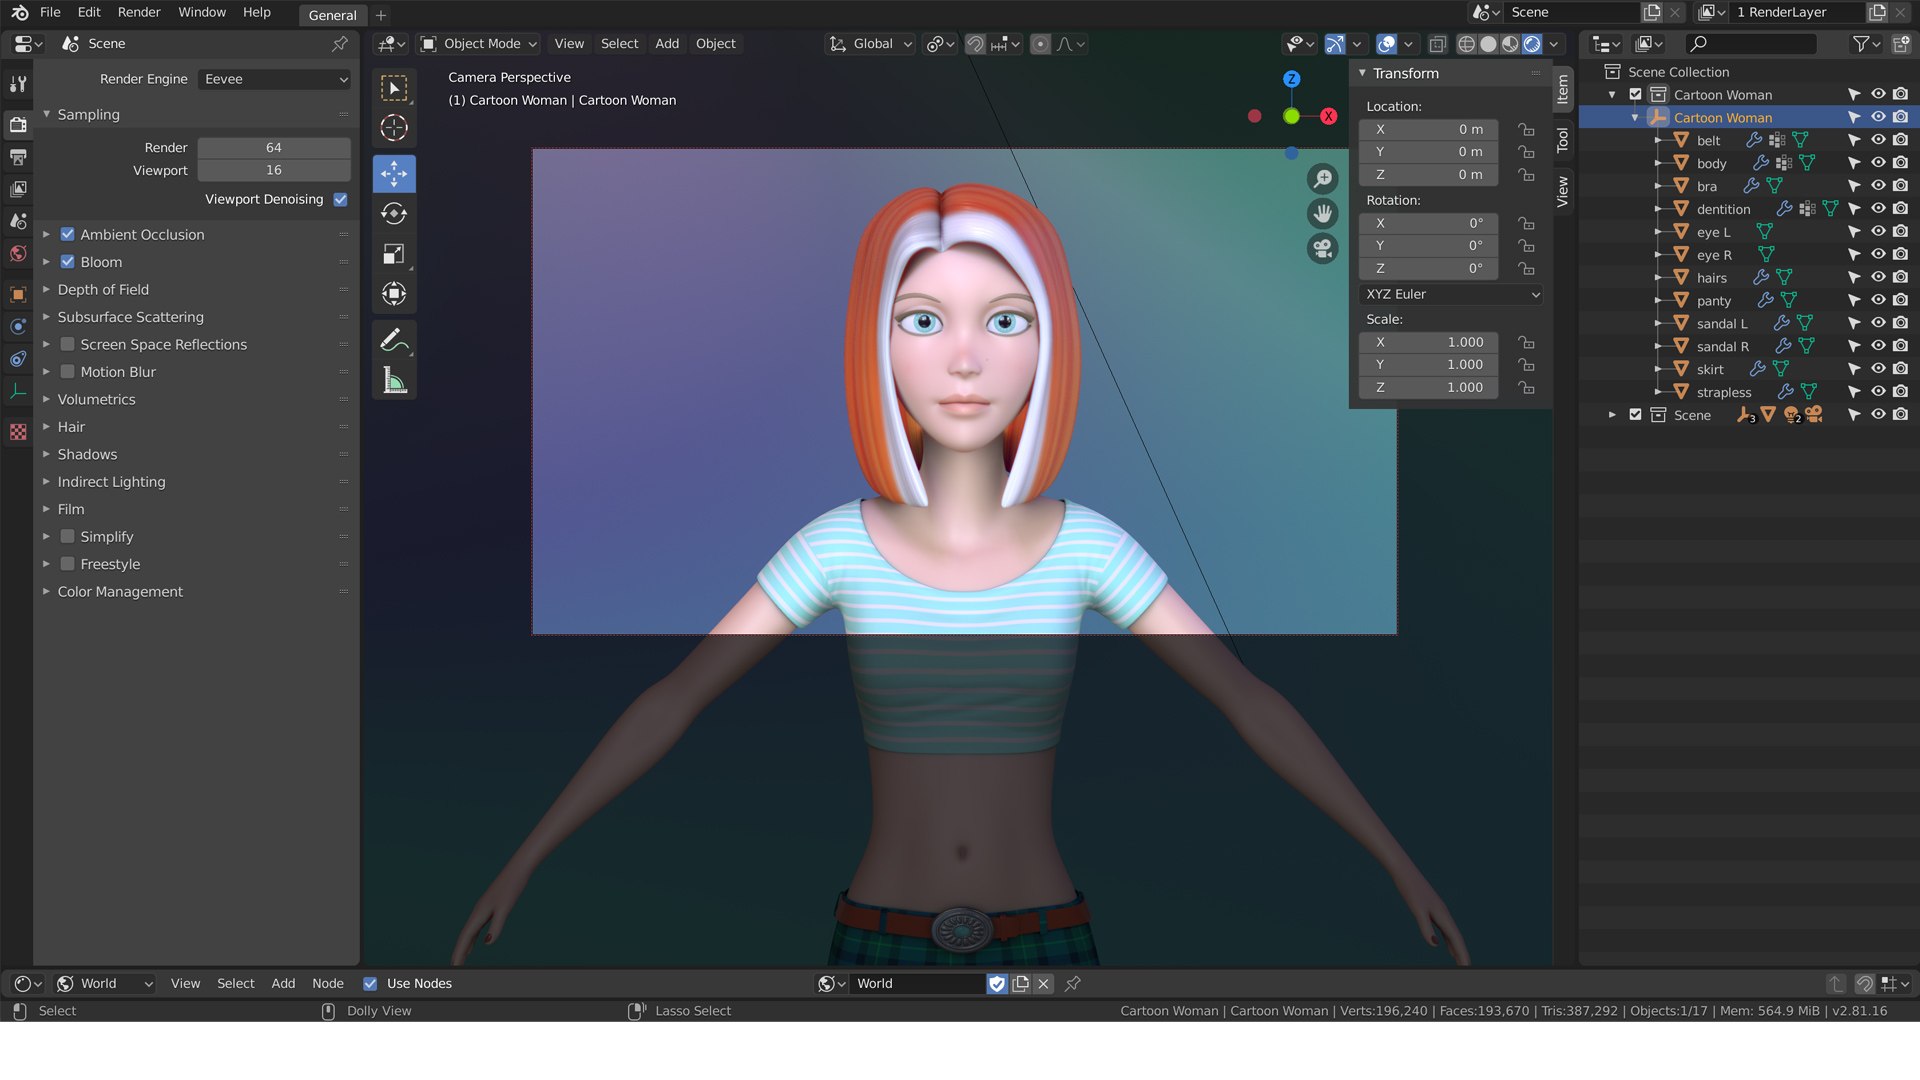
Task: Select the Transform tool
Action: (x=394, y=294)
